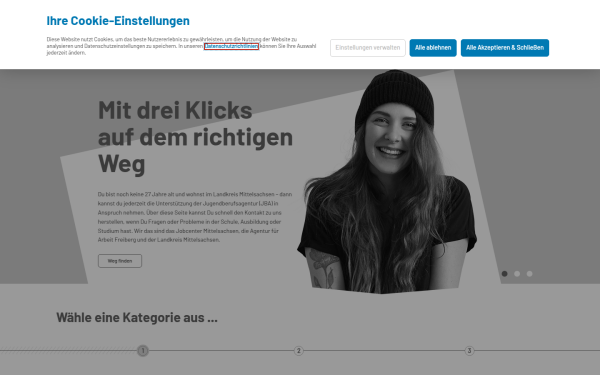Image resolution: width=600 pixels, height=375 pixels.
Task: Select step 1 on the category timeline
Action: pos(143,351)
